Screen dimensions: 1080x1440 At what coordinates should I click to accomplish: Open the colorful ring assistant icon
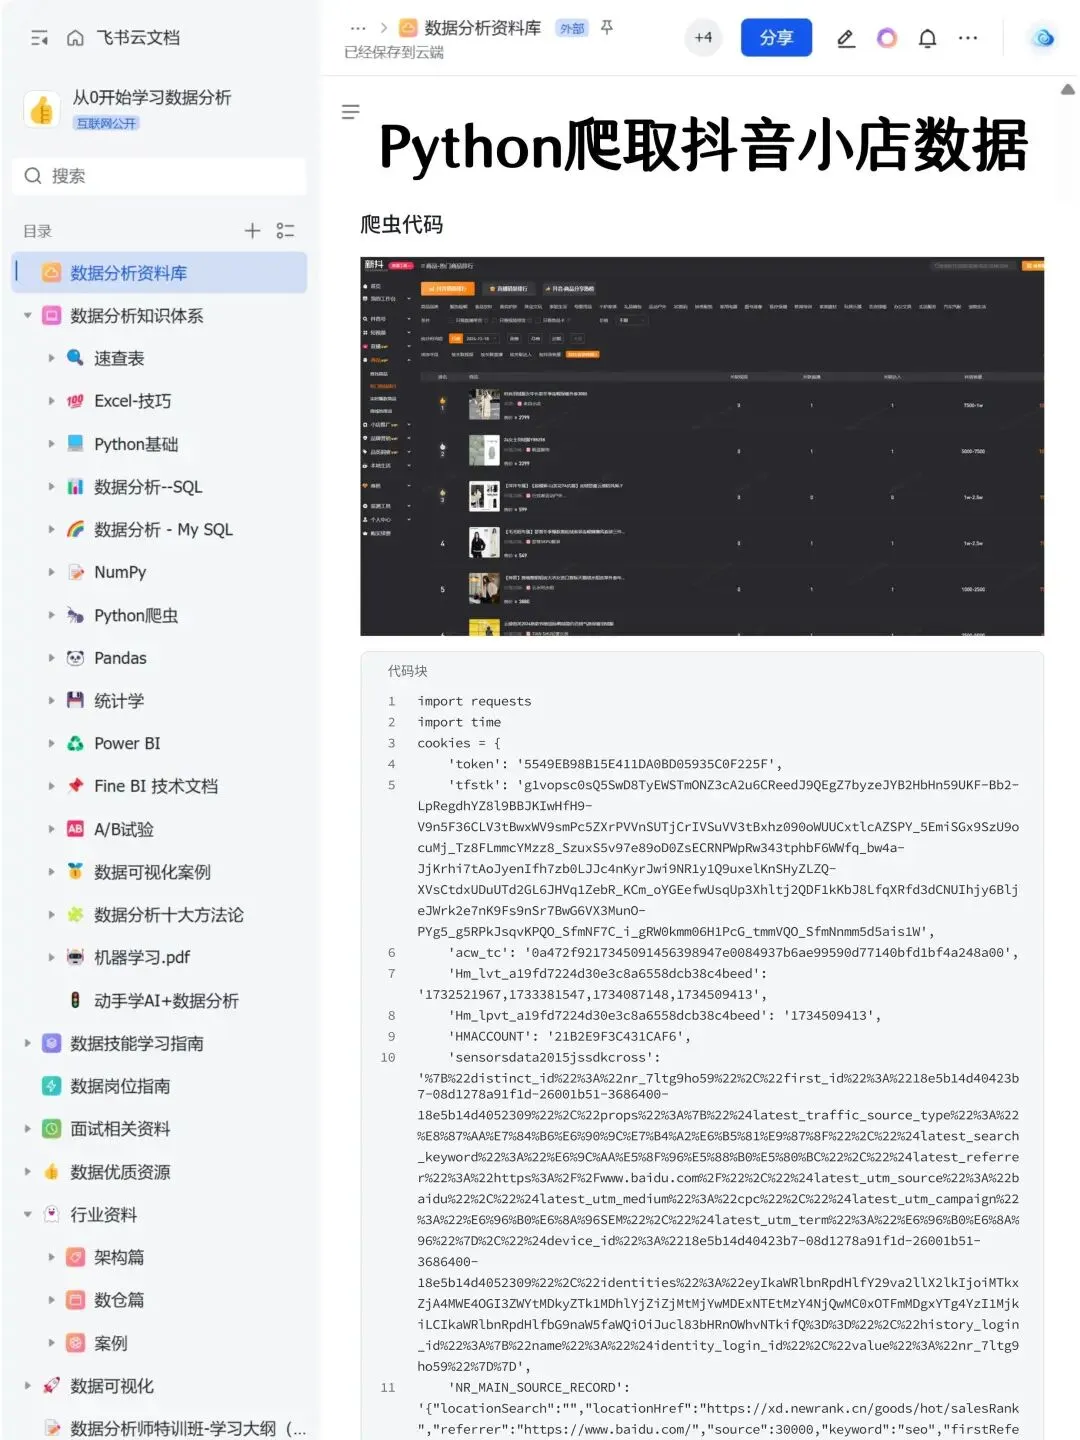tap(887, 38)
